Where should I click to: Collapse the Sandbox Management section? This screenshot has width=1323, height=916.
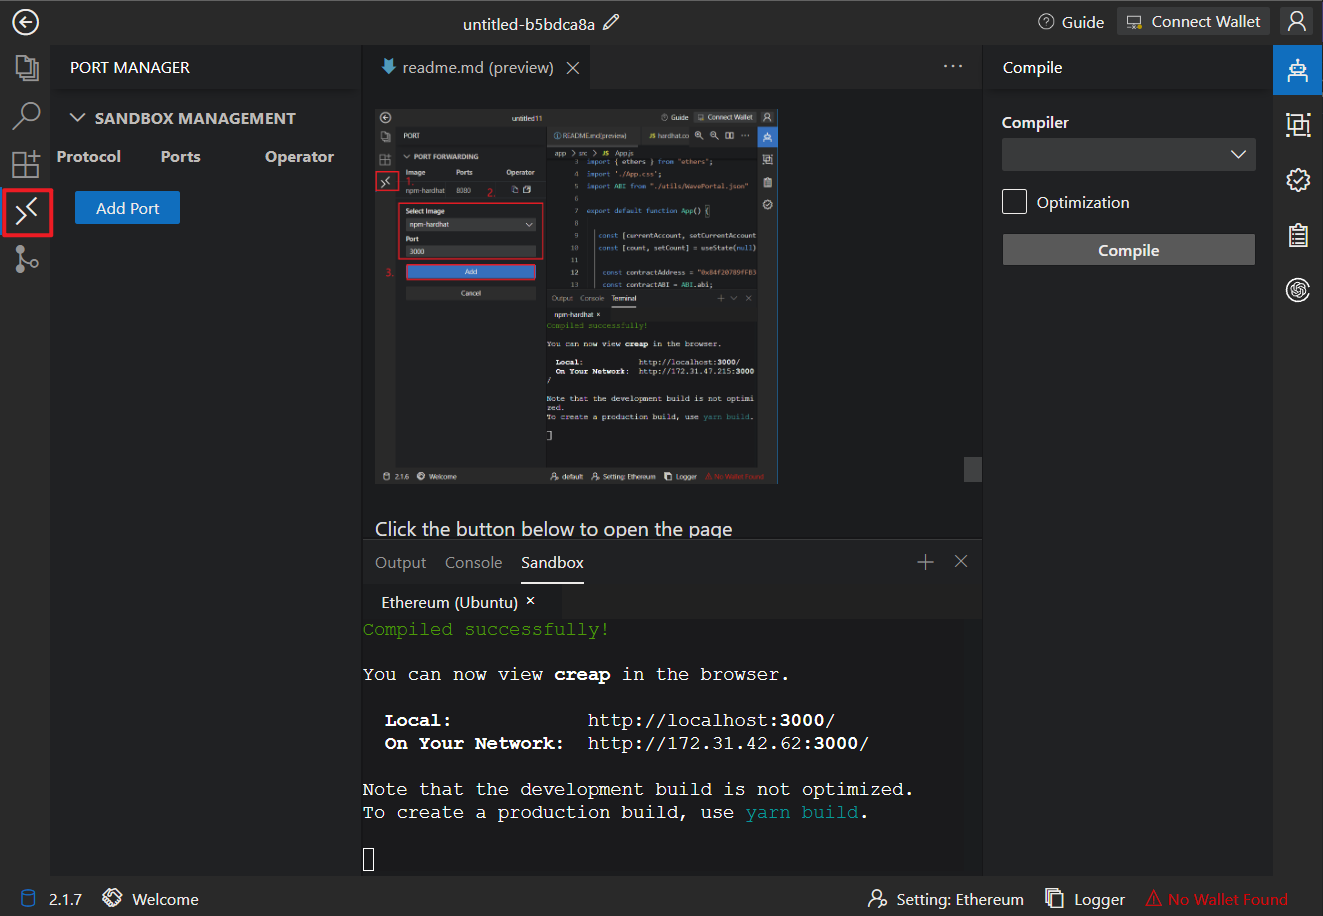[77, 118]
